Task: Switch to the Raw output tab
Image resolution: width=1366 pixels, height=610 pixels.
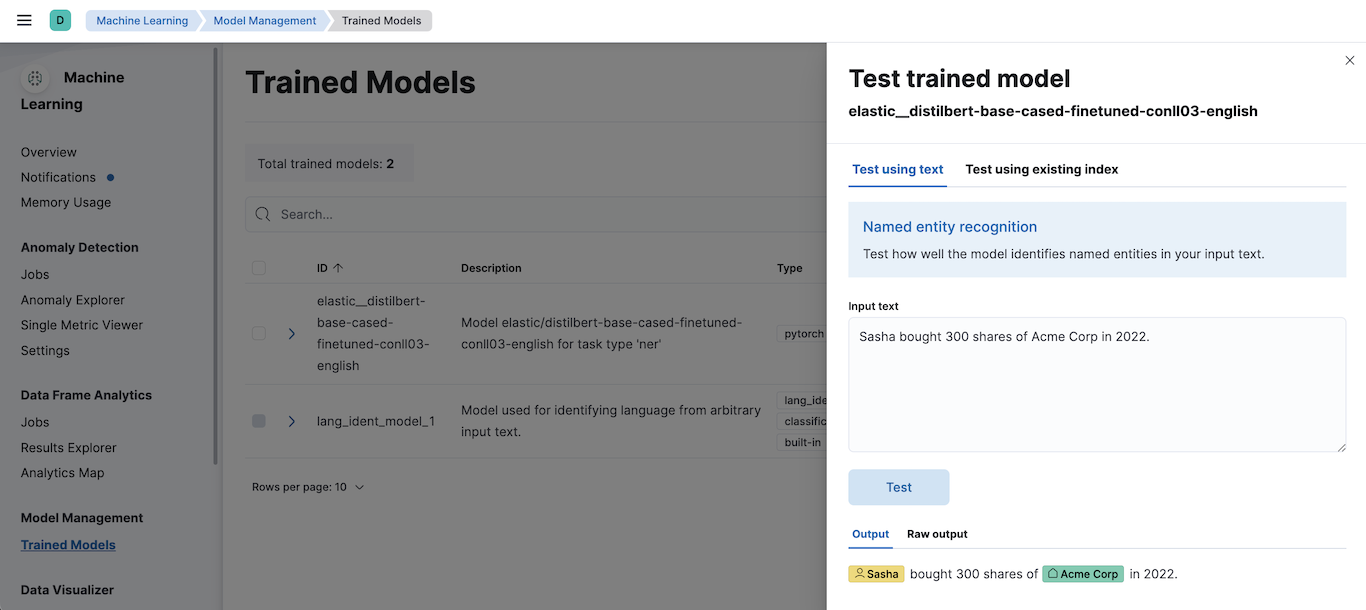Action: pos(936,533)
